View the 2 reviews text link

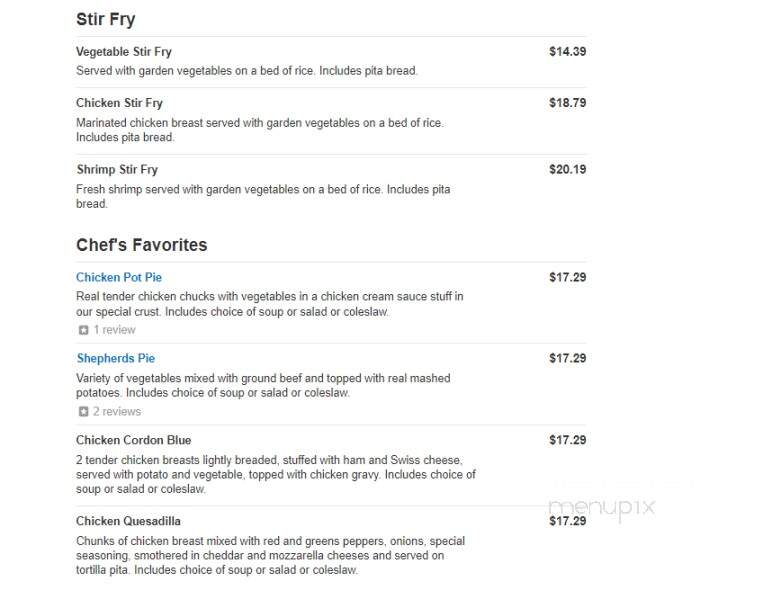(117, 411)
